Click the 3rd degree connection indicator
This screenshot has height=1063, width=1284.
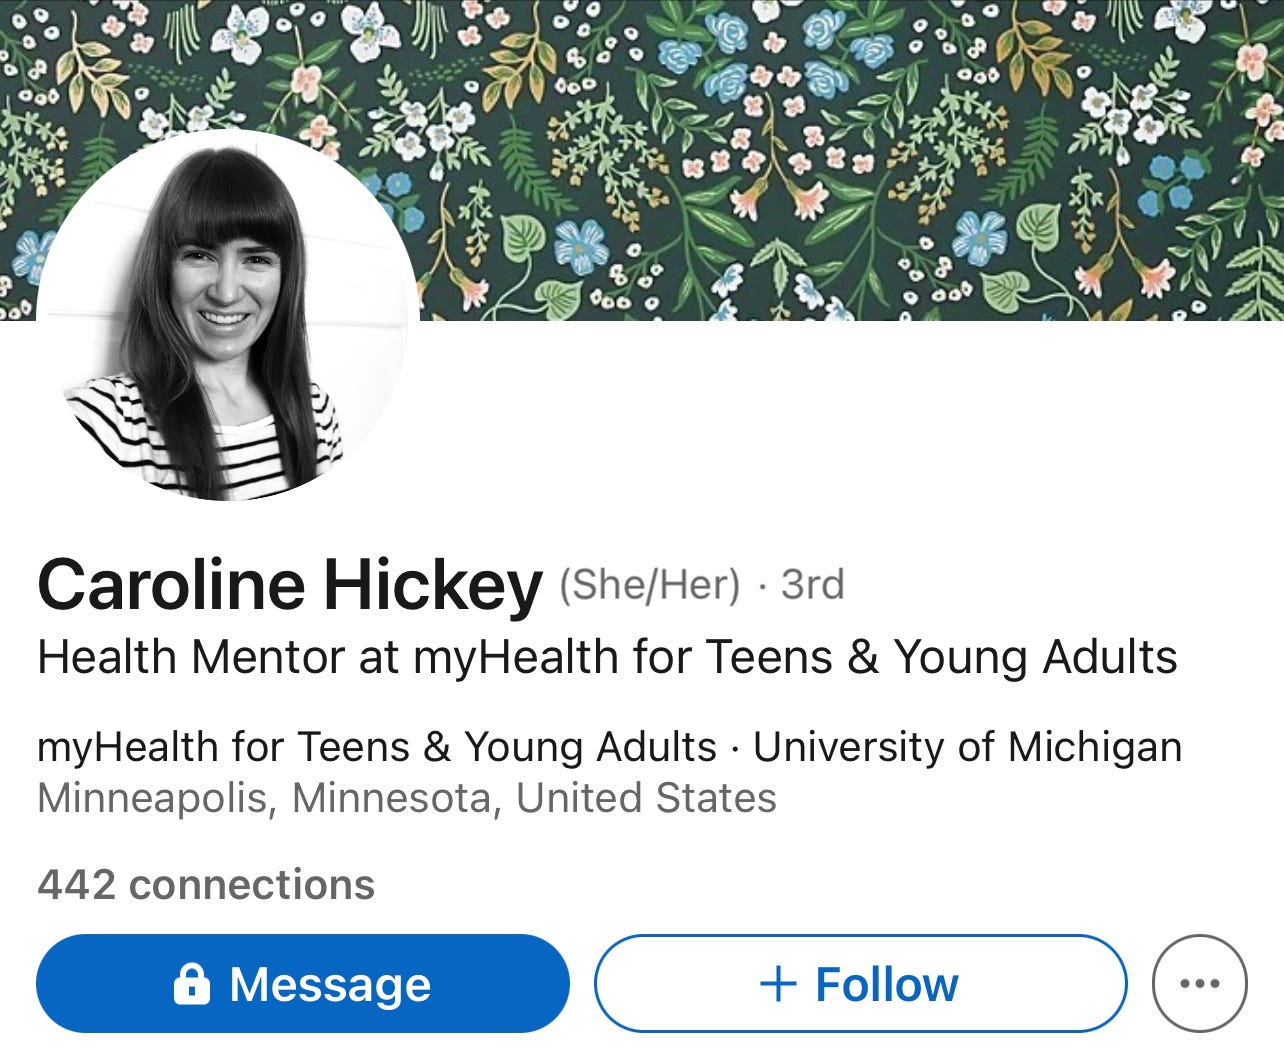click(808, 585)
